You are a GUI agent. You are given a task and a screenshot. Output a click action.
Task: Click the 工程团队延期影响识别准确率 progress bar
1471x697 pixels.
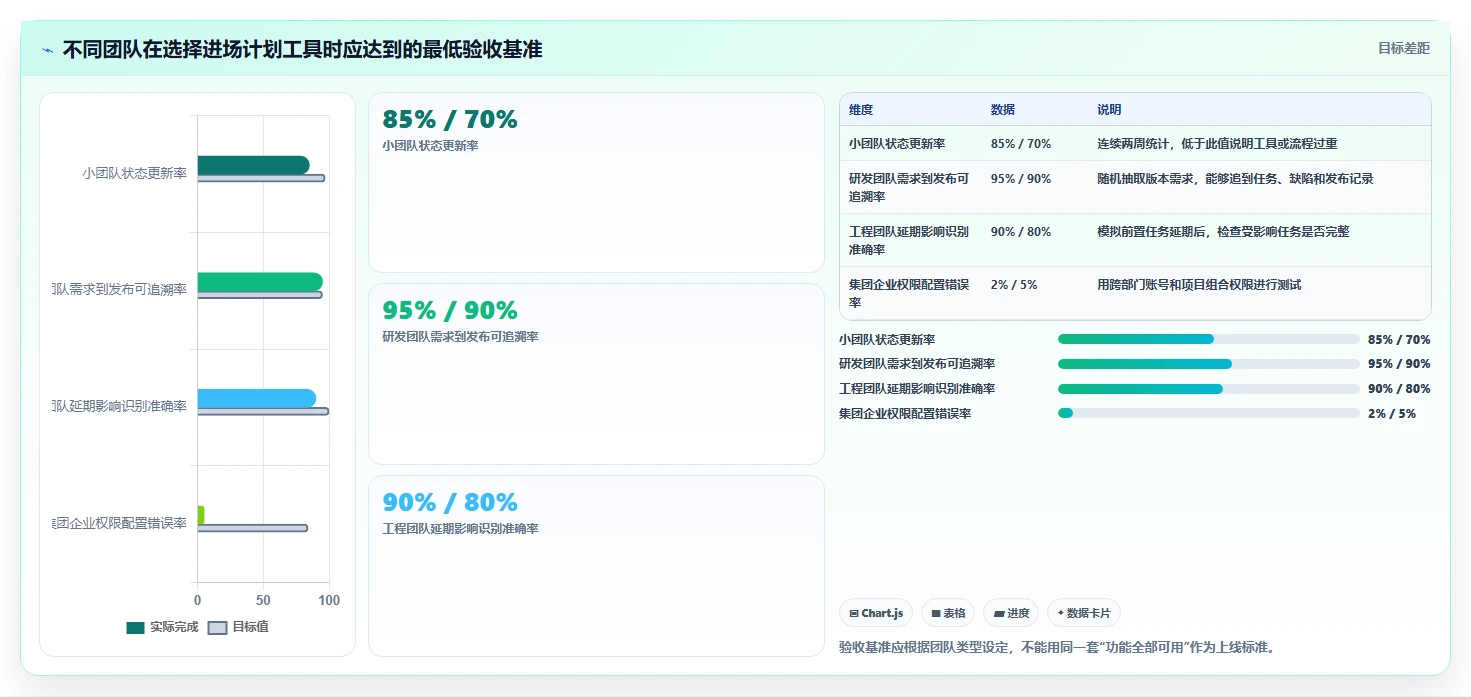pyautogui.click(x=1208, y=389)
